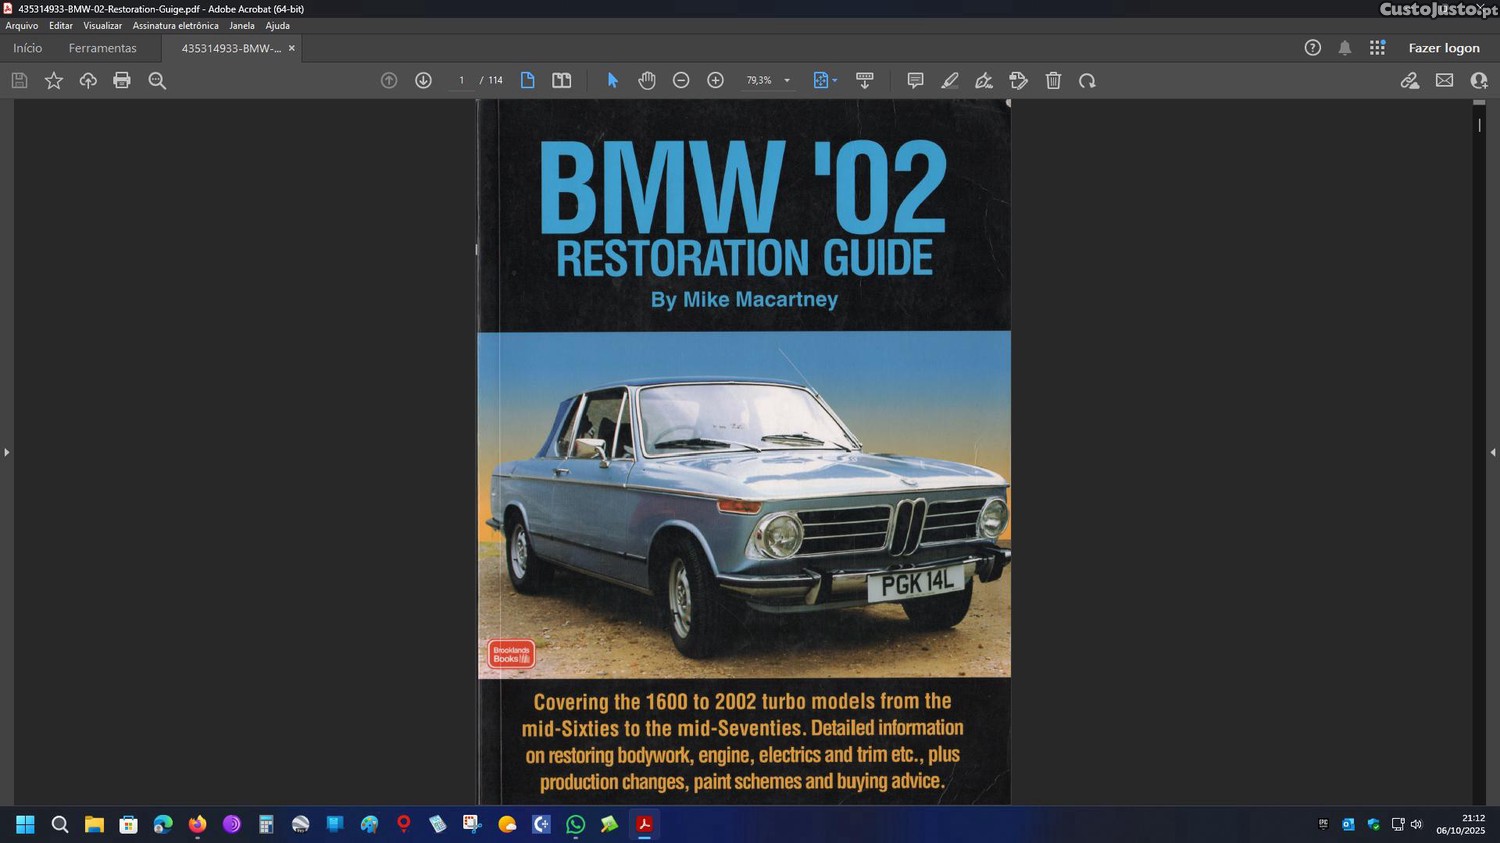Toggle the two-page view mode
The width and height of the screenshot is (1500, 843).
[x=562, y=81]
